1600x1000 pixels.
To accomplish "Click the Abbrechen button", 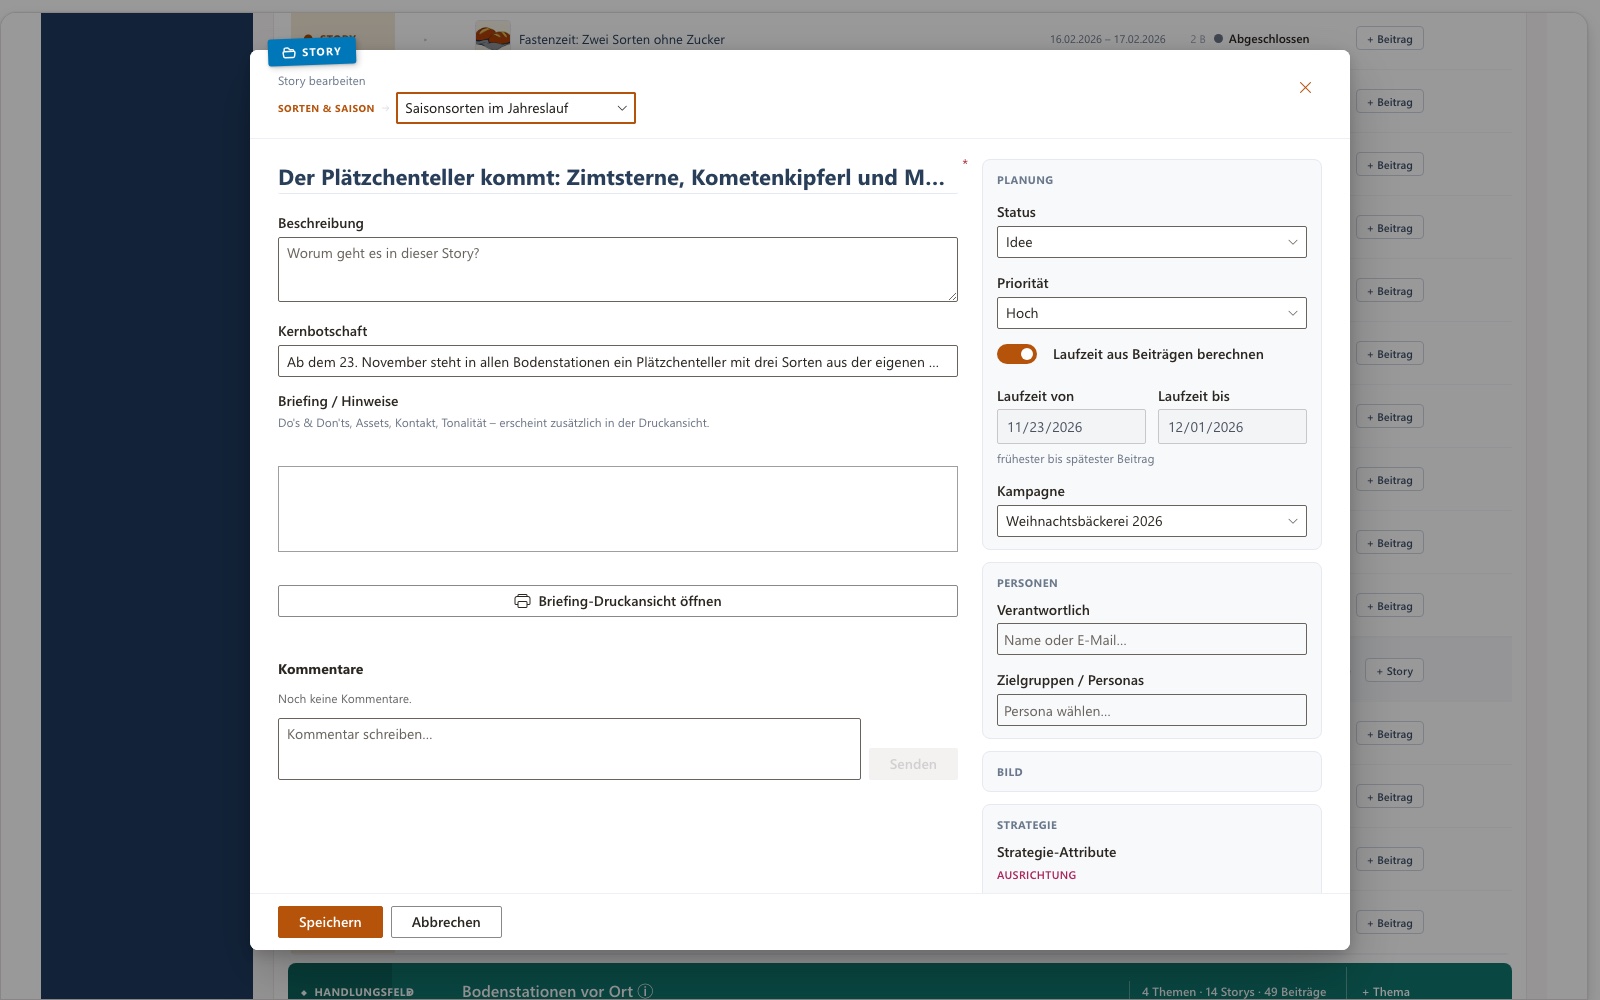I will tap(446, 922).
